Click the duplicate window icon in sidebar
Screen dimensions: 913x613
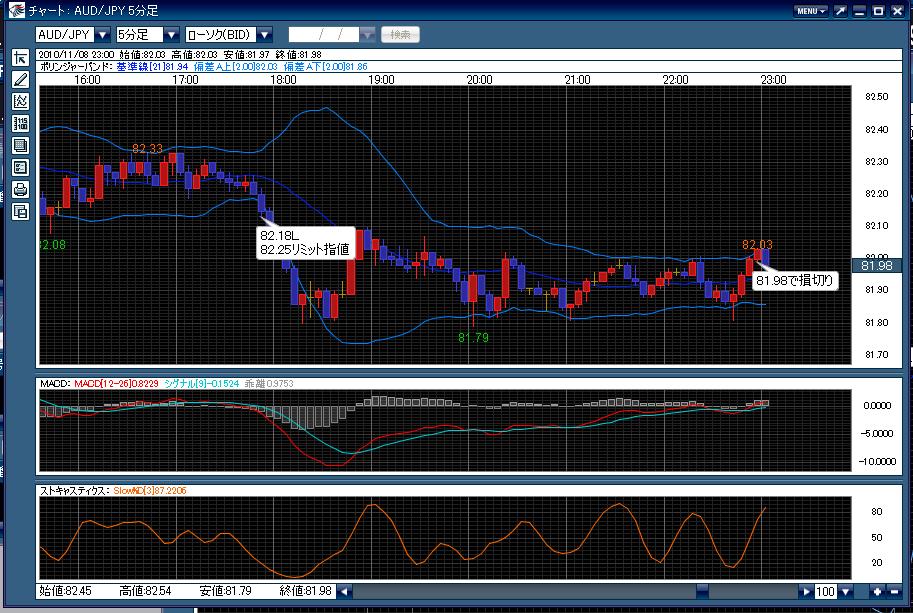(20, 211)
